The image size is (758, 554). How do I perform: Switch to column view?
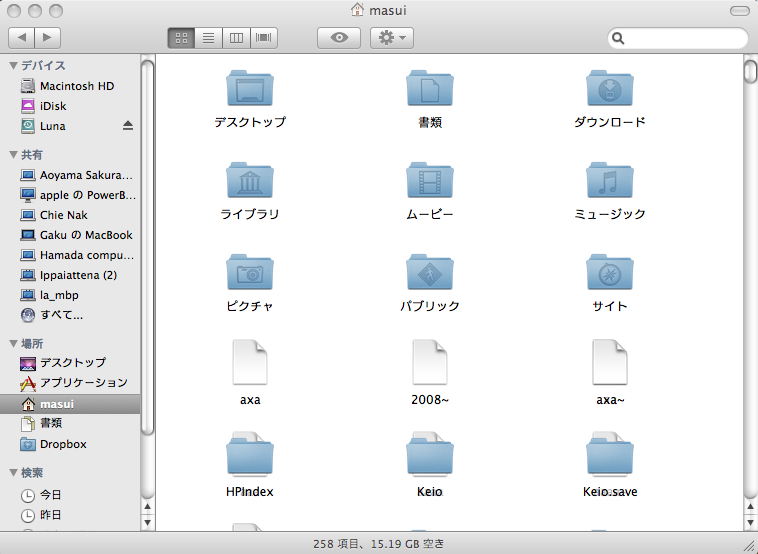click(236, 38)
